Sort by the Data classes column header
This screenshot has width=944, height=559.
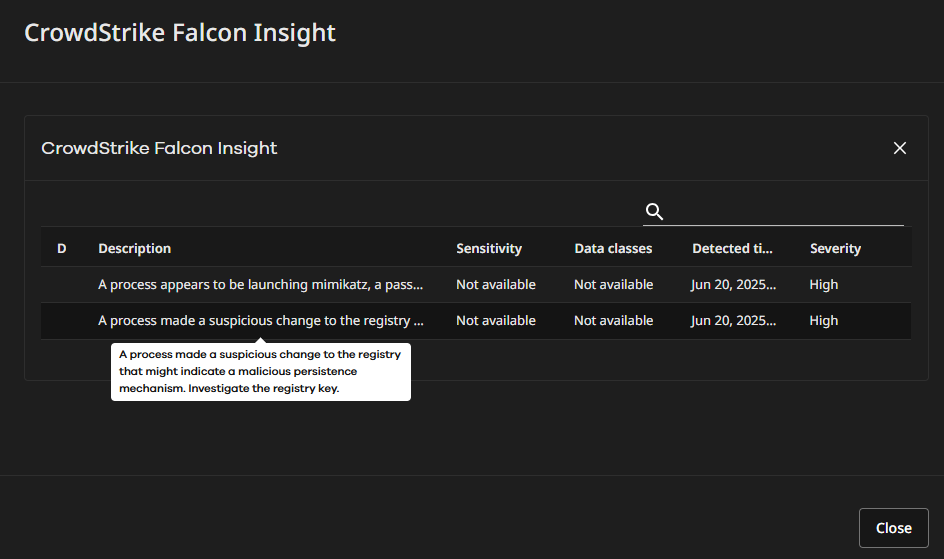pos(613,249)
